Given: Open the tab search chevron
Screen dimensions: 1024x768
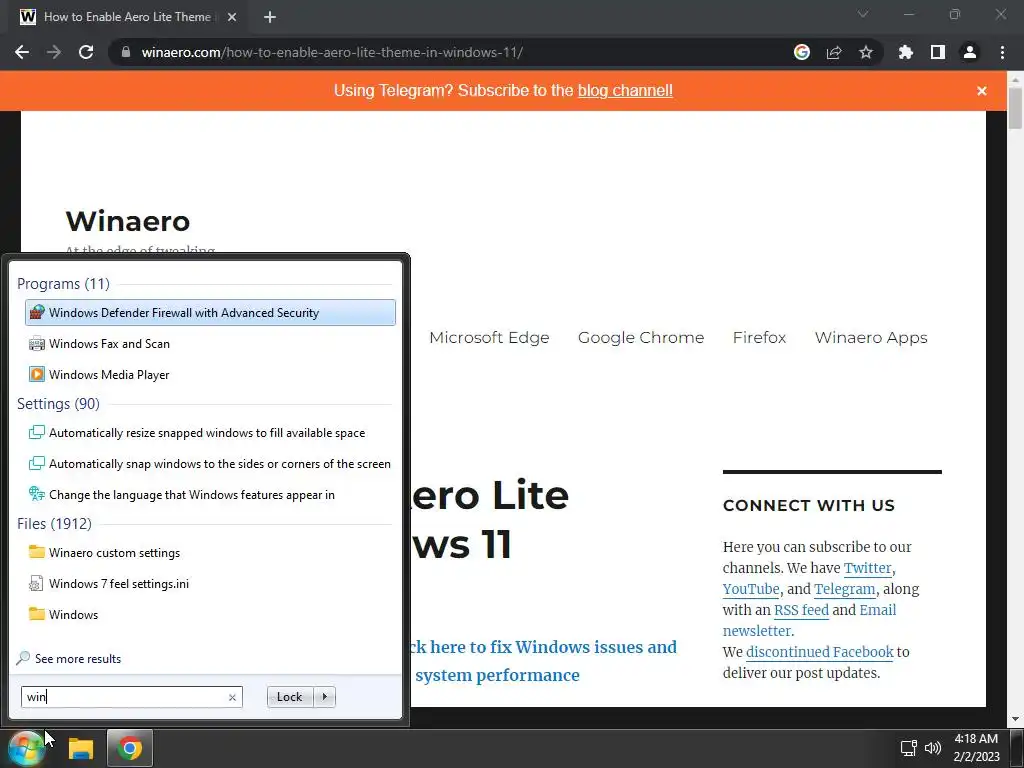Looking at the screenshot, I should [x=863, y=14].
